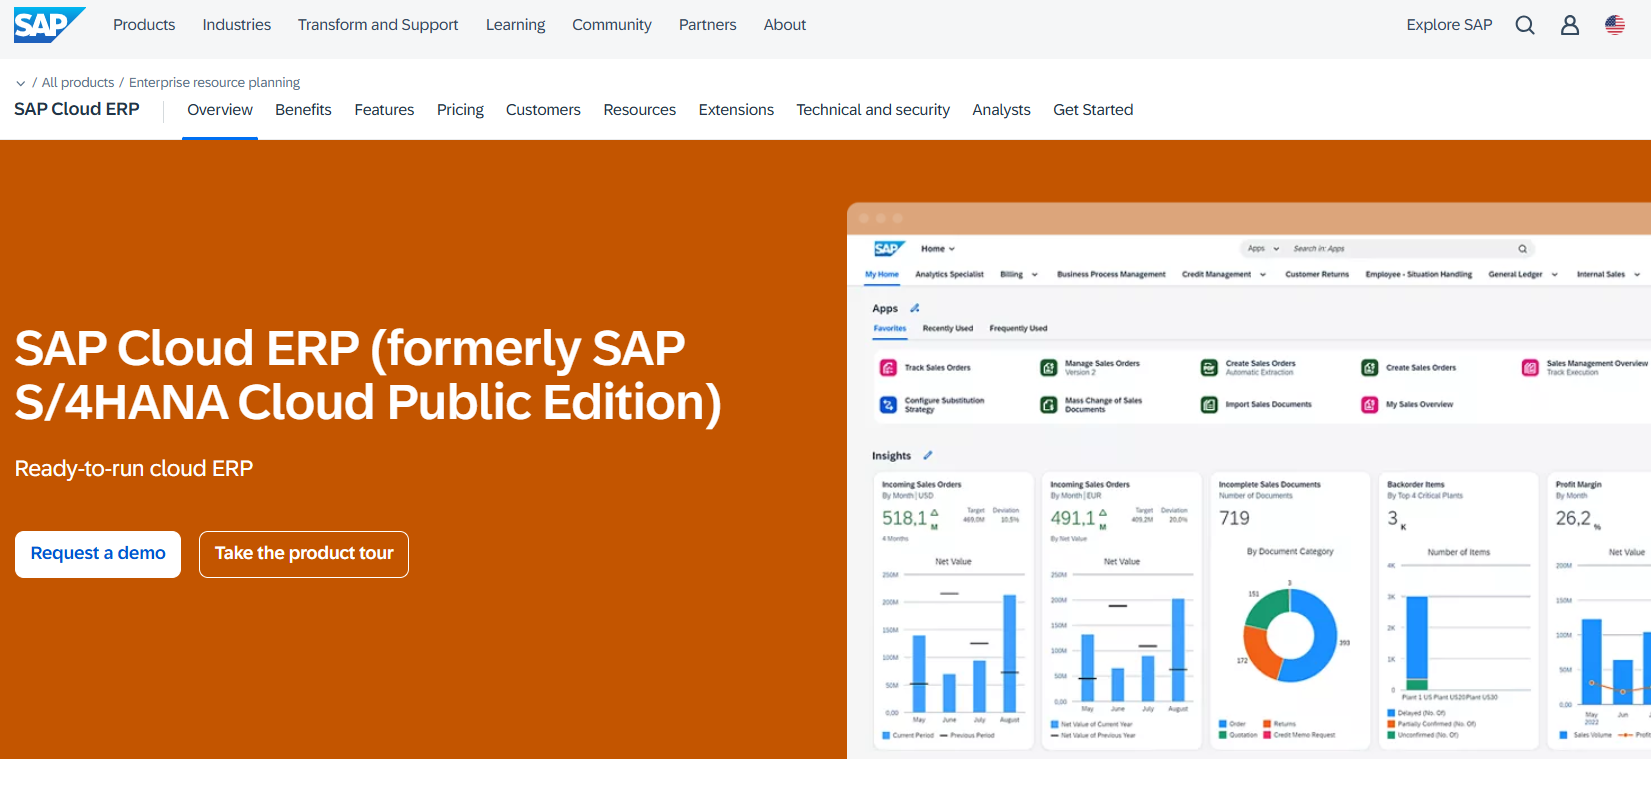Image resolution: width=1651 pixels, height=785 pixels.
Task: Click the preview search magnifier icon
Action: pos(1522,249)
